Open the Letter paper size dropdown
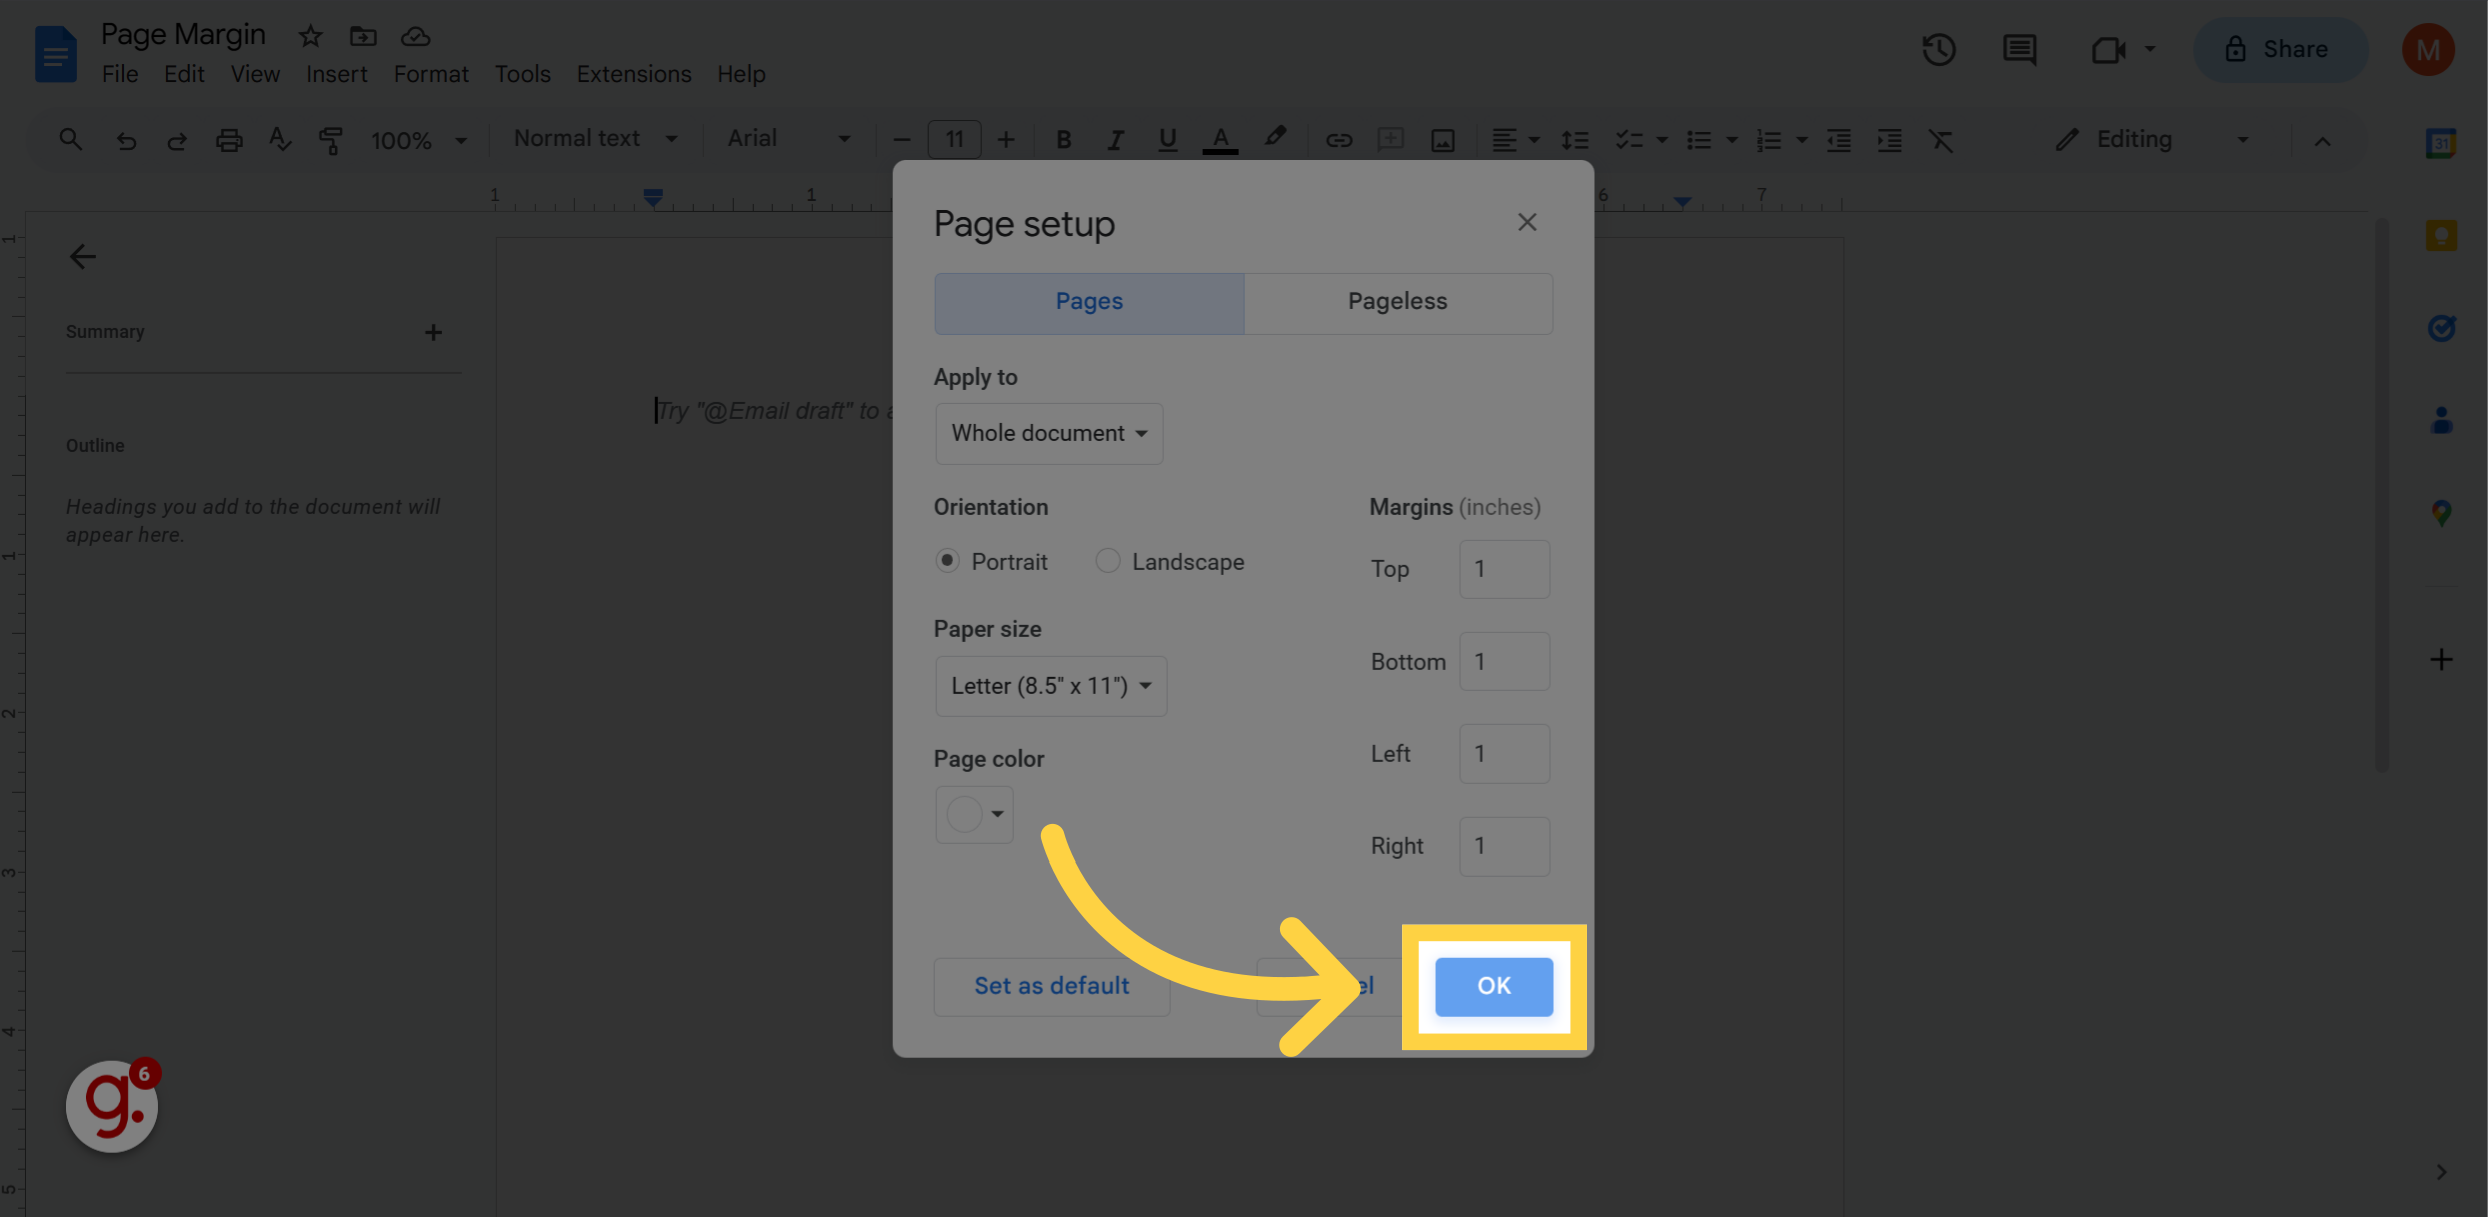2488x1217 pixels. tap(1051, 686)
